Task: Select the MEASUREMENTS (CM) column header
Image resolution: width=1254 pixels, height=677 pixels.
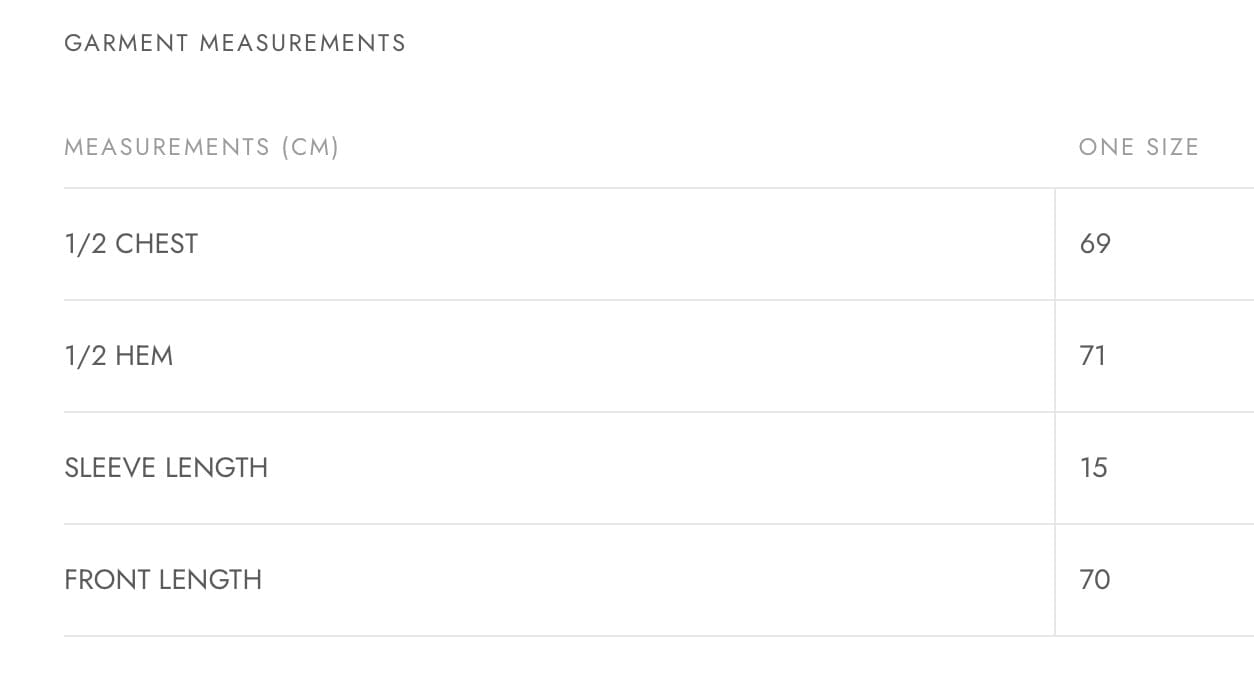Action: tap(201, 147)
